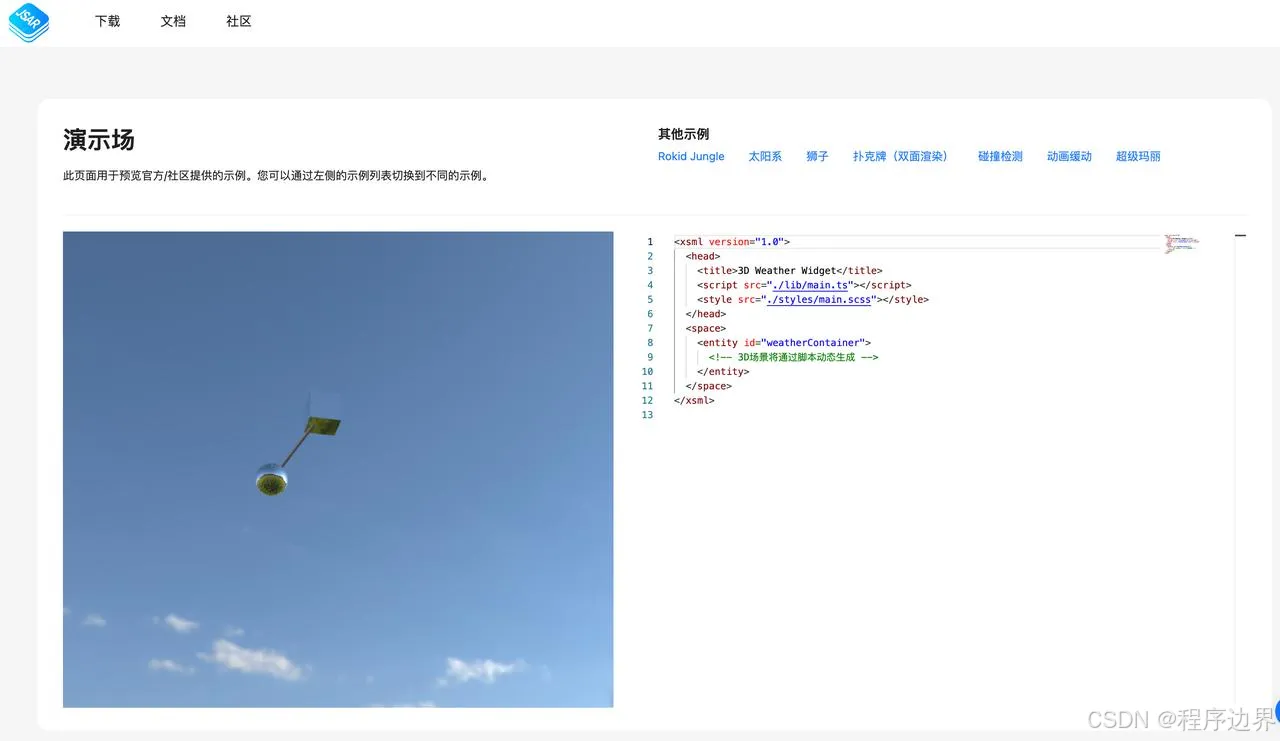The height and width of the screenshot is (741, 1280).
Task: Click the code minimap preview
Action: pyautogui.click(x=1181, y=242)
